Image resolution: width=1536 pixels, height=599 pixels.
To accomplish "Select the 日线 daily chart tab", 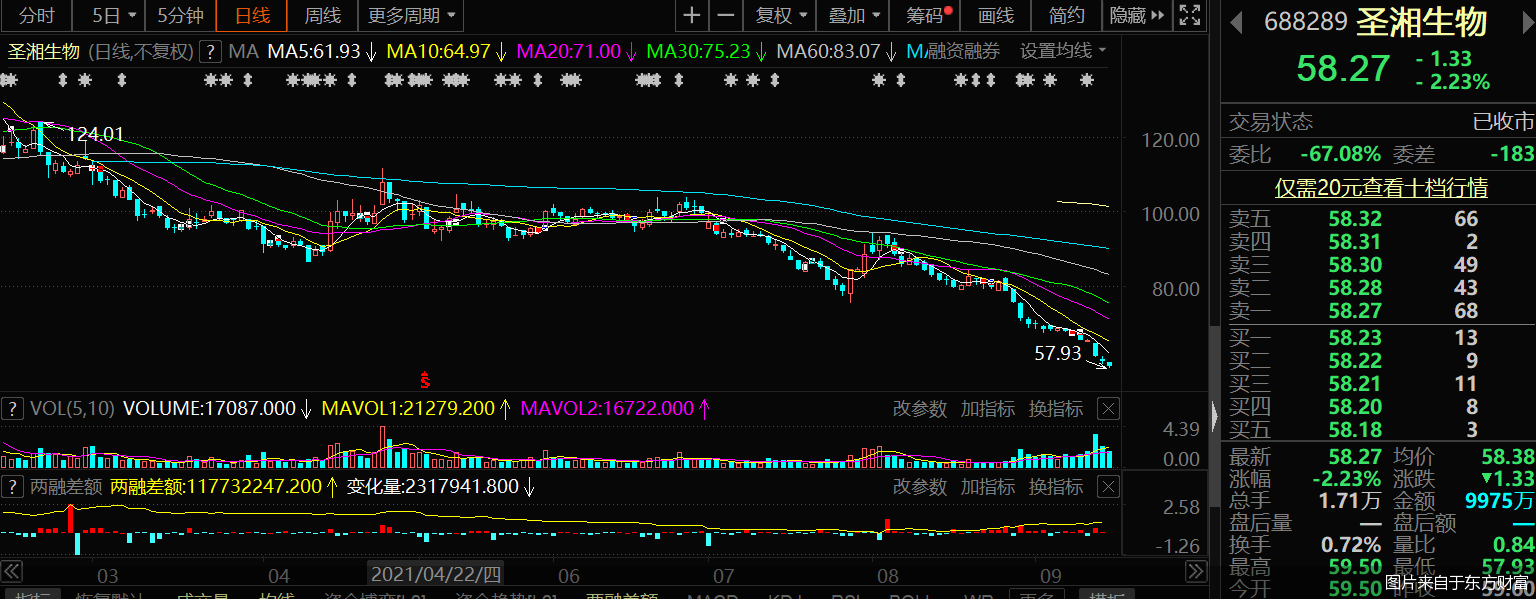I will tap(252, 16).
